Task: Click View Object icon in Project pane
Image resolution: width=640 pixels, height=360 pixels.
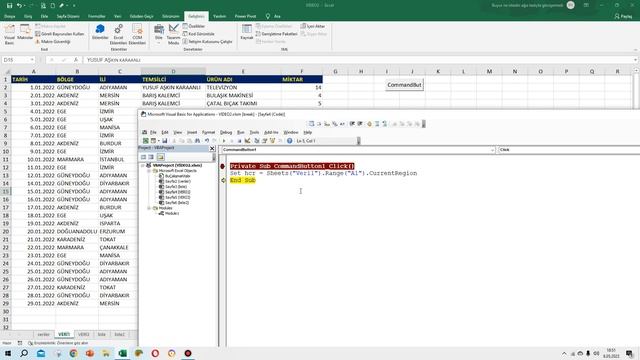Action: (151, 157)
